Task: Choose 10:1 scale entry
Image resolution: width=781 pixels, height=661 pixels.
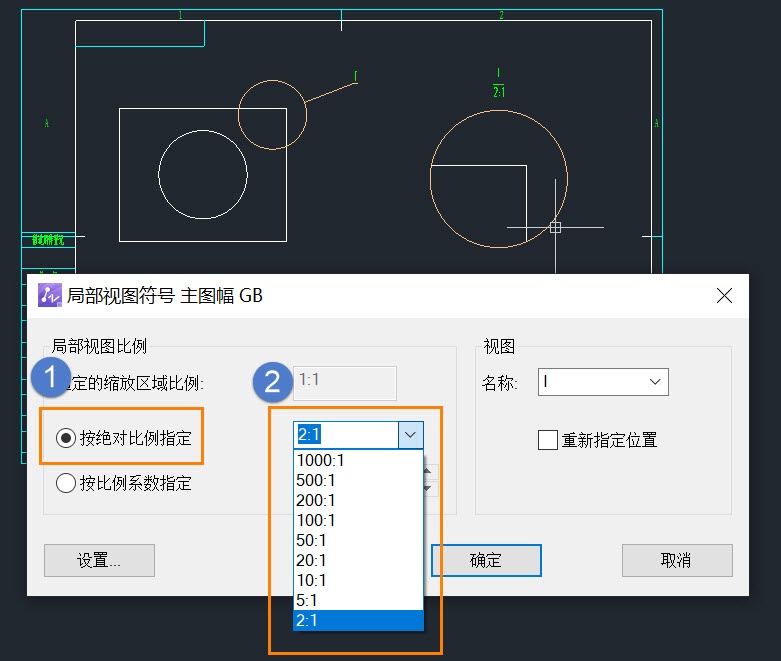Action: [x=358, y=580]
